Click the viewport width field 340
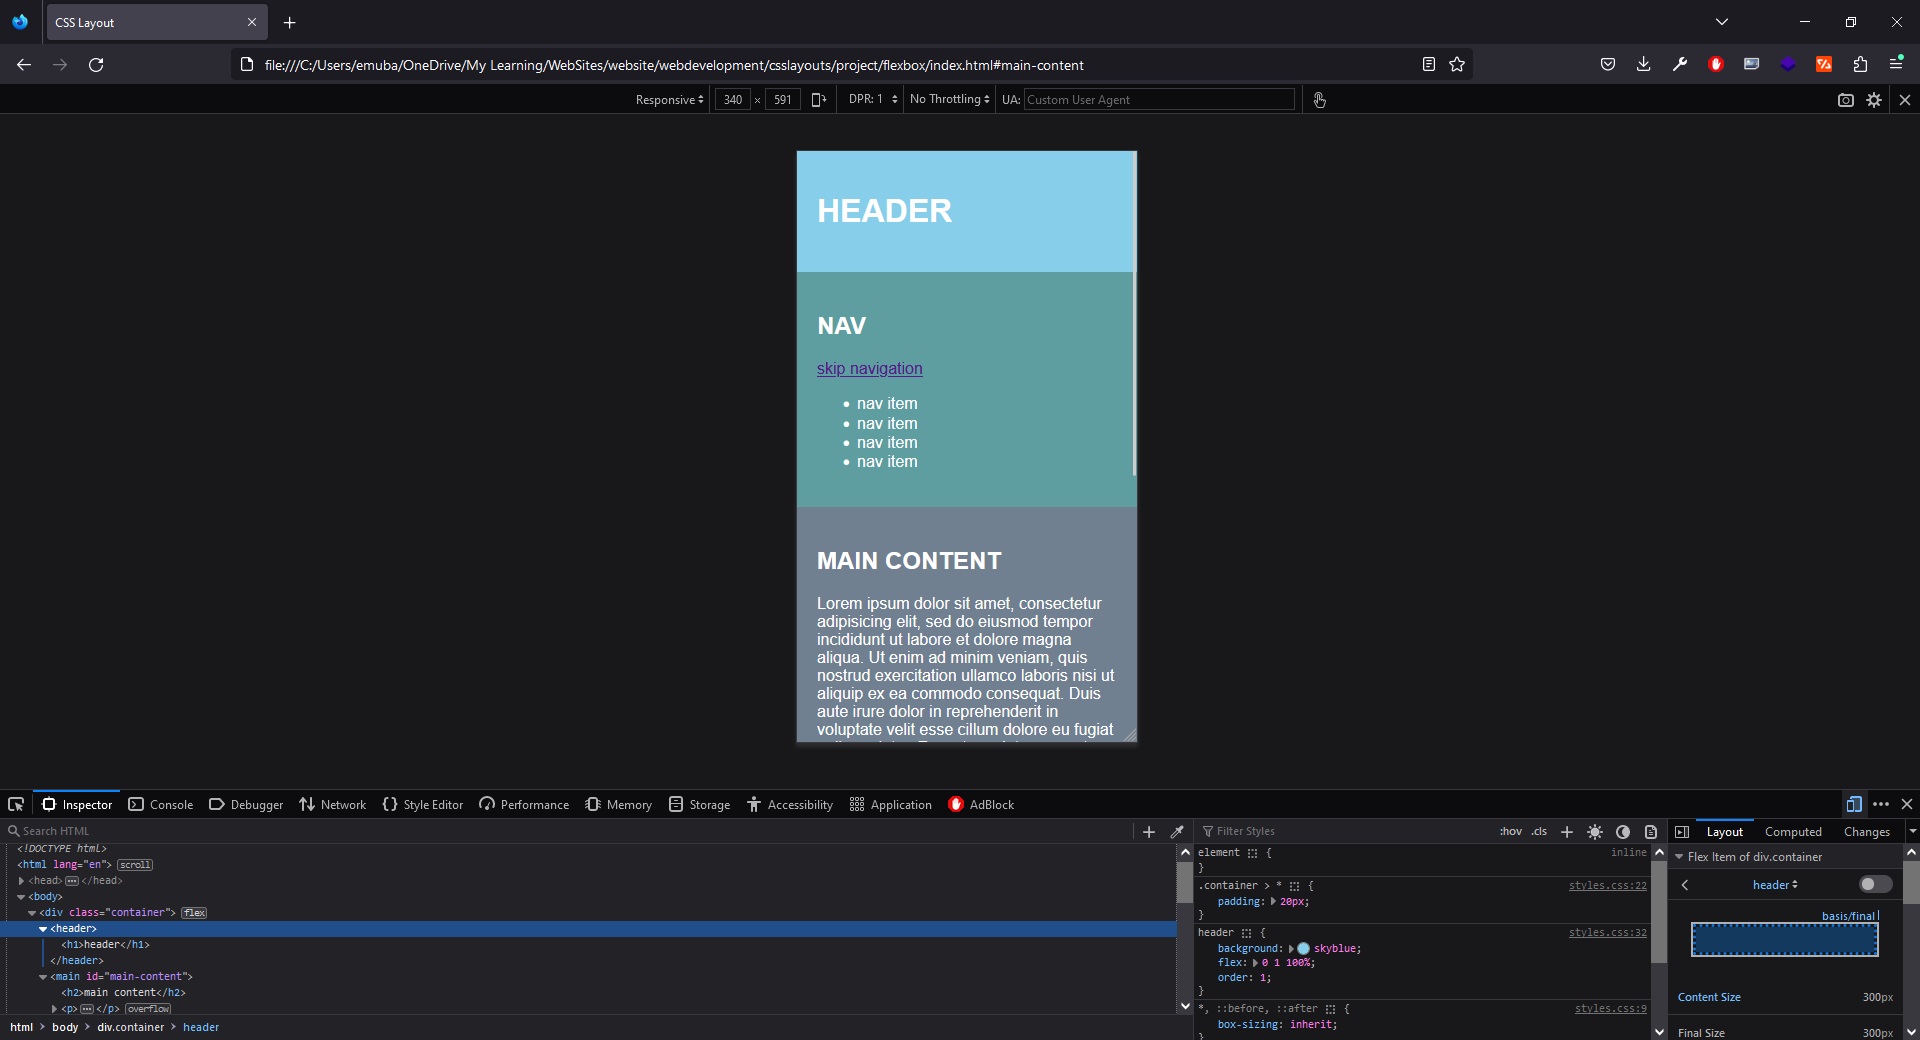The image size is (1920, 1040). pyautogui.click(x=733, y=100)
